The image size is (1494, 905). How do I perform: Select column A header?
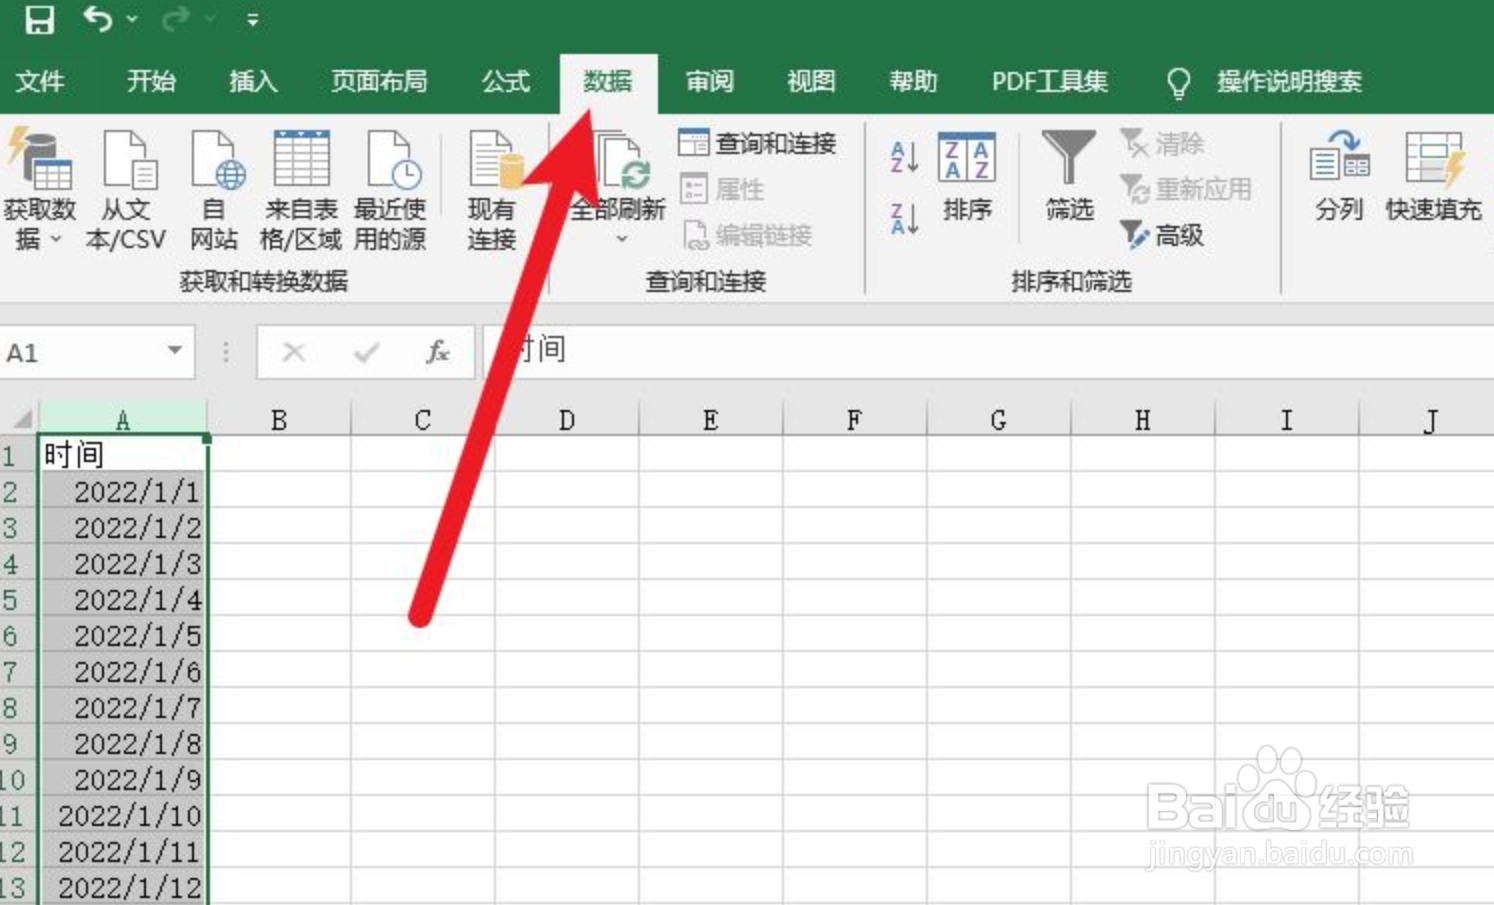[123, 419]
